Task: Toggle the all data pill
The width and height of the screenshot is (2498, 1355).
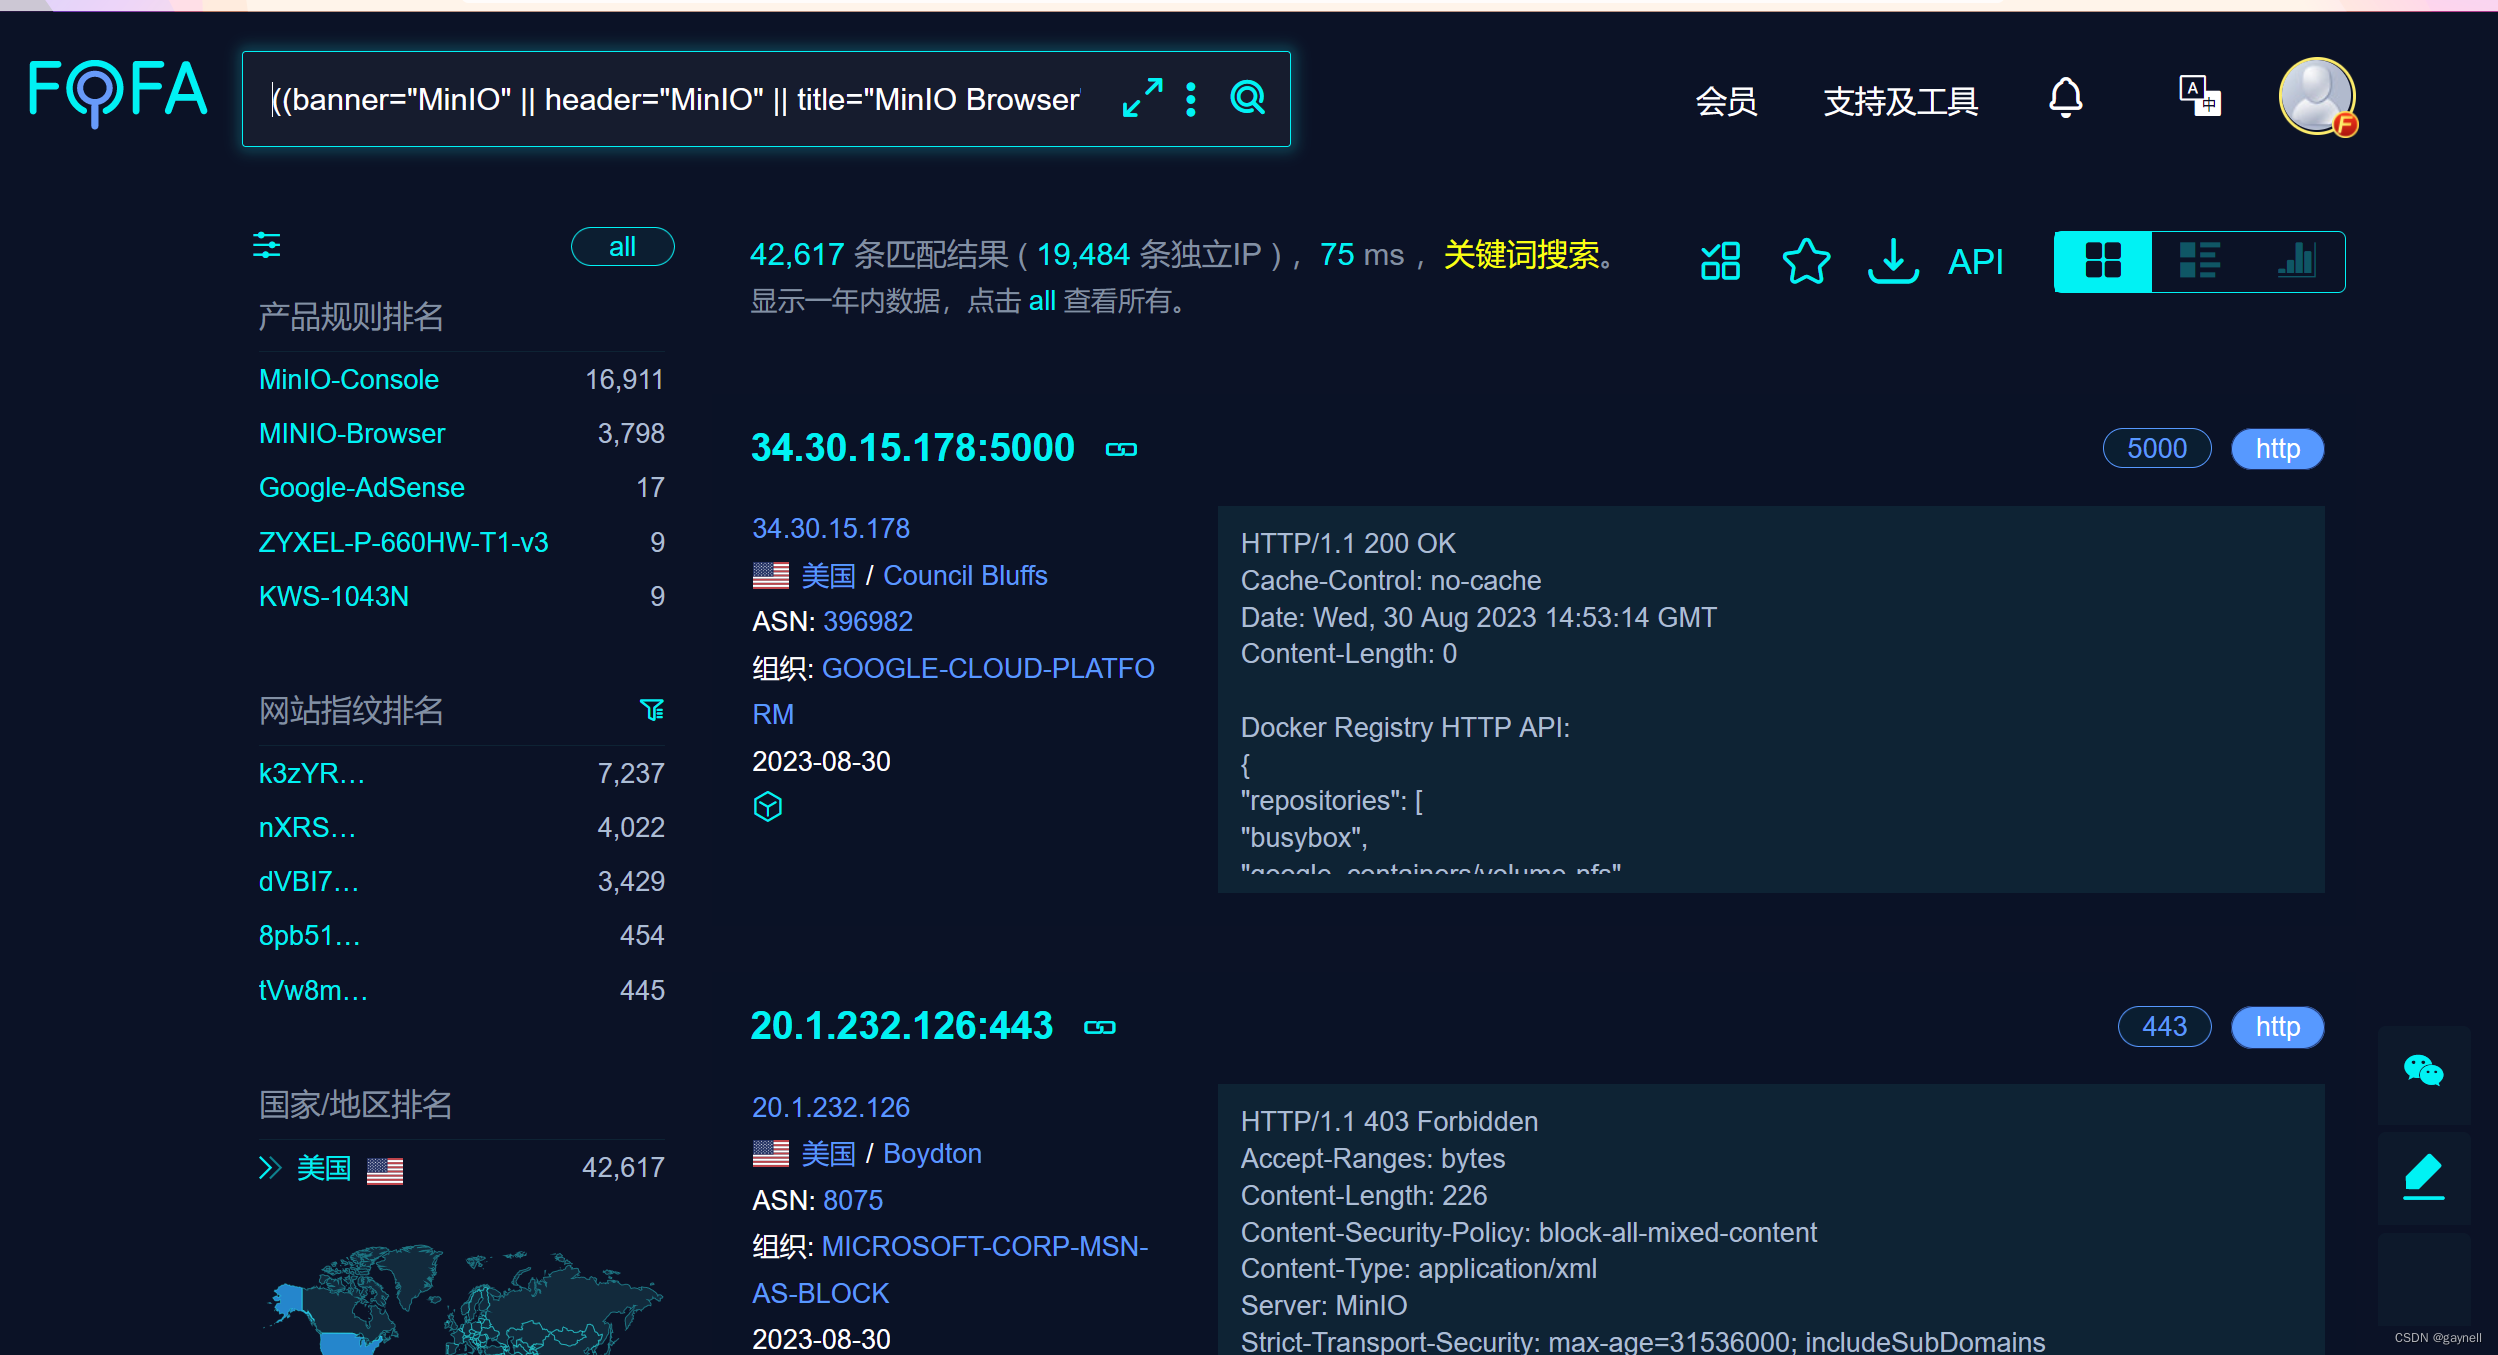Action: pyautogui.click(x=622, y=247)
